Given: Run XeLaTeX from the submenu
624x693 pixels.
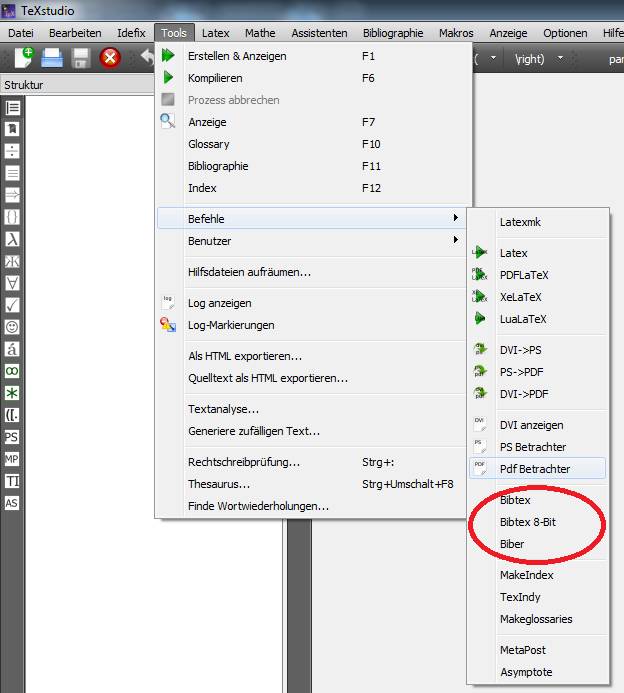Looking at the screenshot, I should 538,297.
